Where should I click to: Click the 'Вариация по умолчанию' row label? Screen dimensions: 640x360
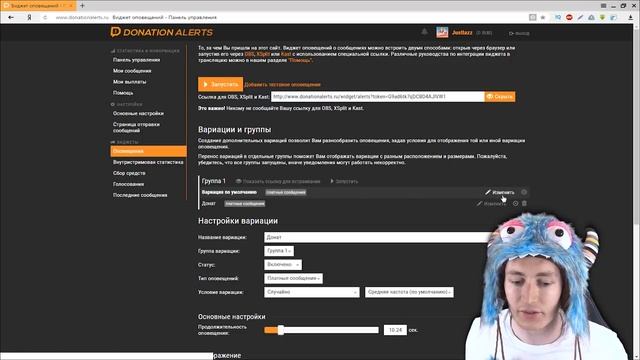click(229, 192)
